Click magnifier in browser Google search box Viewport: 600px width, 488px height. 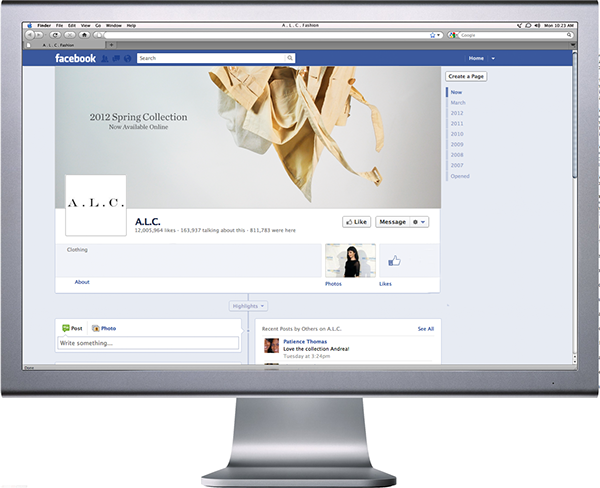(x=569, y=35)
